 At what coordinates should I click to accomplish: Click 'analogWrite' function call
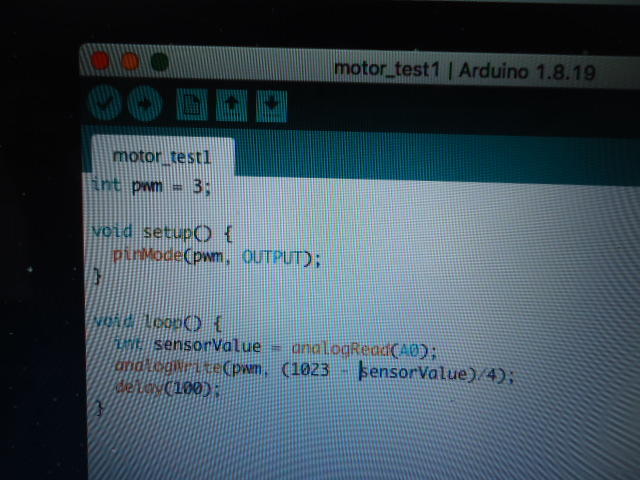[x=168, y=367]
